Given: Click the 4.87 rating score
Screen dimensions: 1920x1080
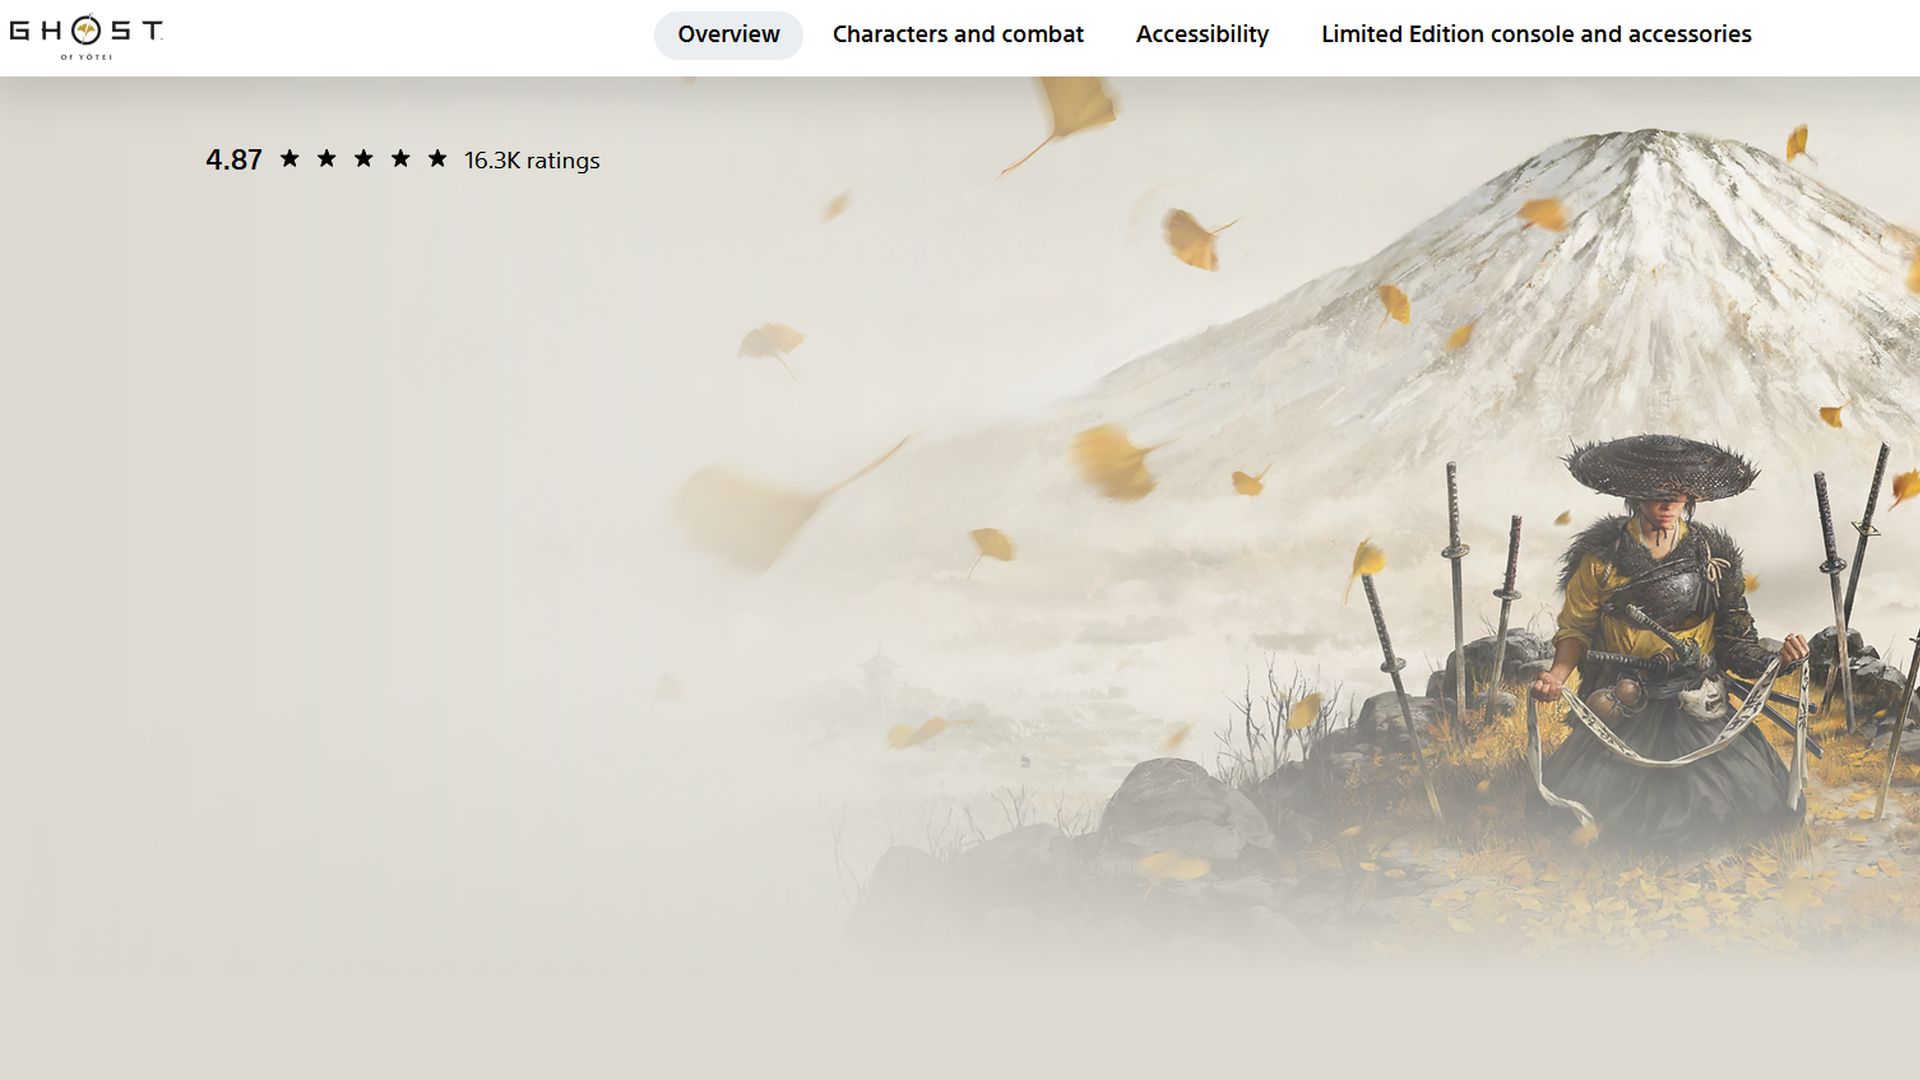Looking at the screenshot, I should pos(234,160).
